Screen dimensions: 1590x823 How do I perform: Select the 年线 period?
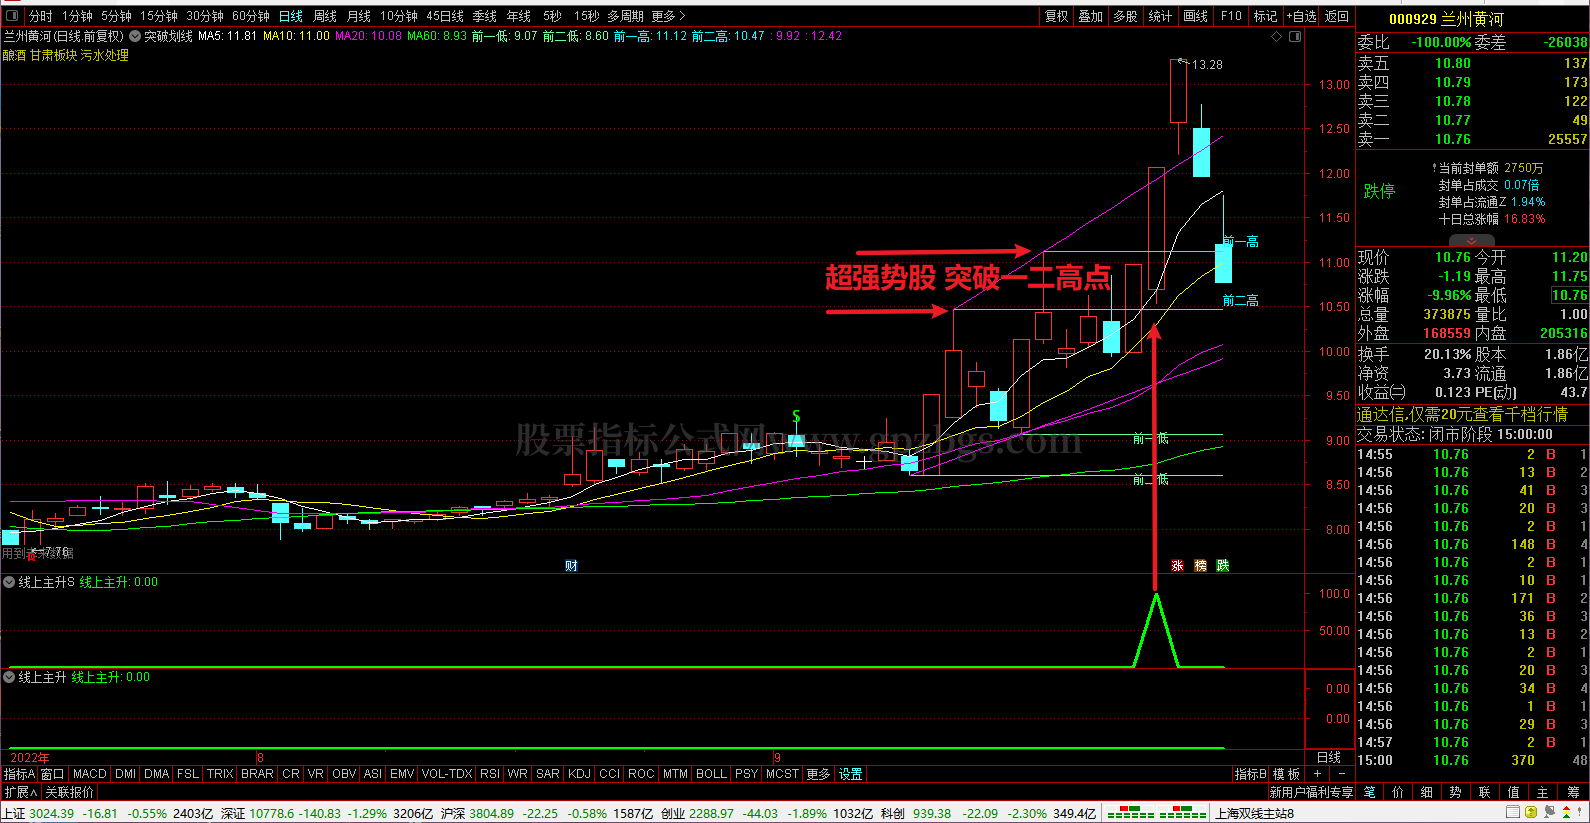click(518, 16)
